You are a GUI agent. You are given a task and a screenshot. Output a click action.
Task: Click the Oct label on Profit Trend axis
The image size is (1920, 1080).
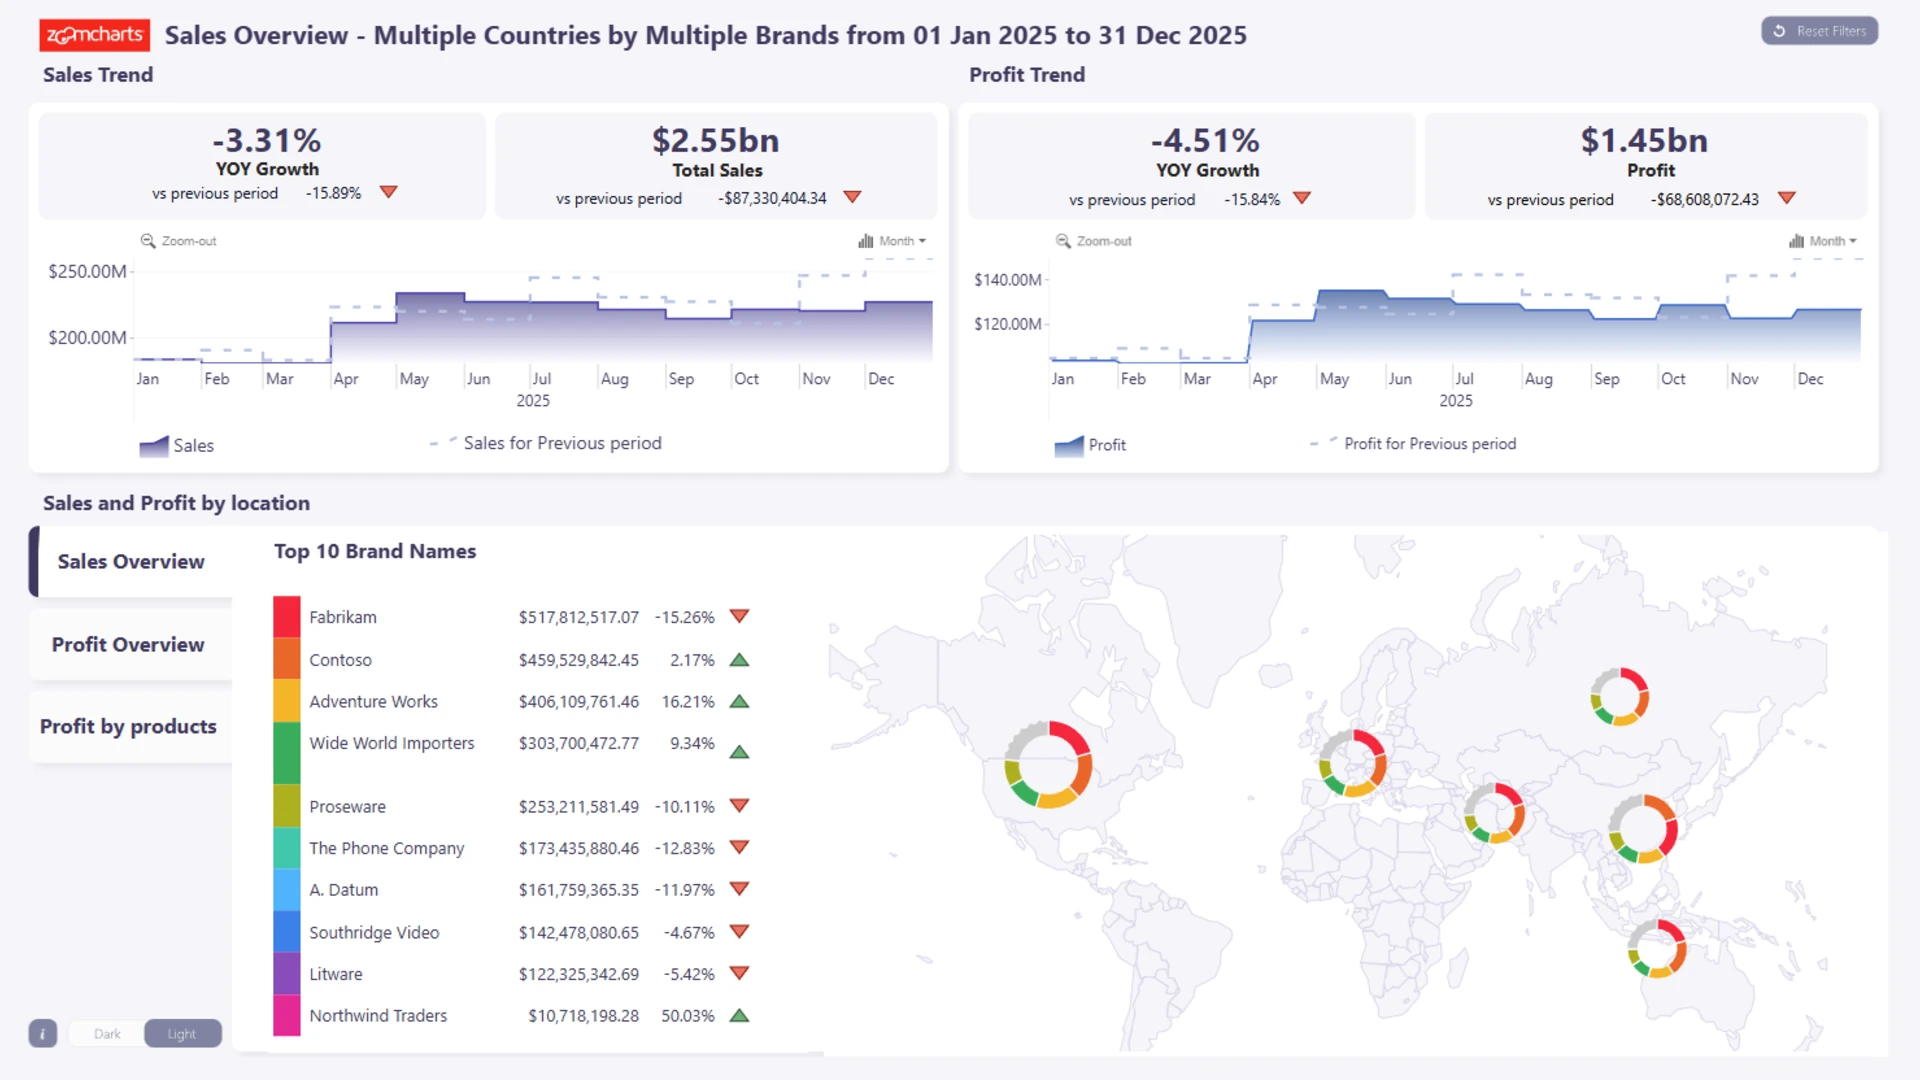pyautogui.click(x=1673, y=379)
